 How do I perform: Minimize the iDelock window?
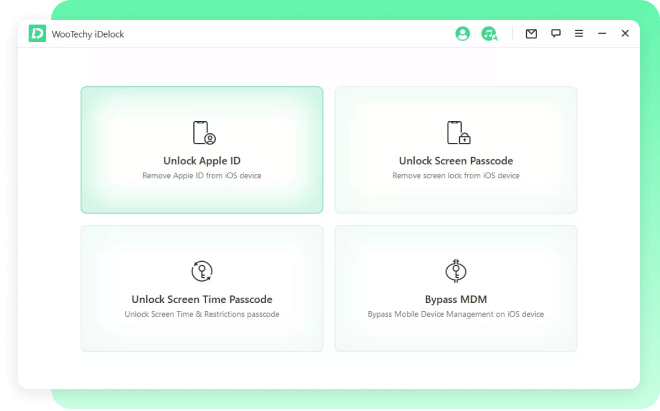[602, 34]
